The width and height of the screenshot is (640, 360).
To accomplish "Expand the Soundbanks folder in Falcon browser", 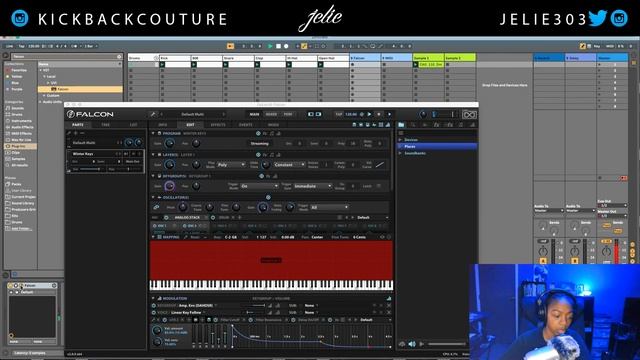I will tap(400, 153).
